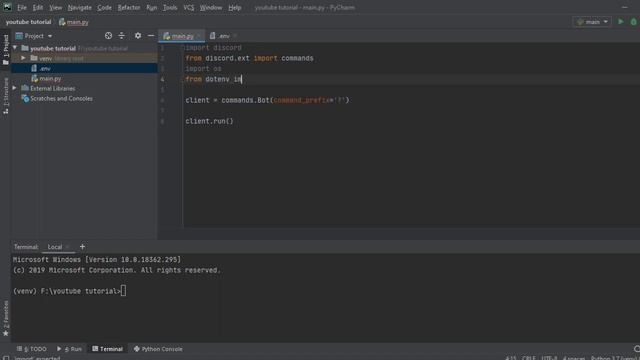
Task: Open Project panel settings gear
Action: (138, 36)
